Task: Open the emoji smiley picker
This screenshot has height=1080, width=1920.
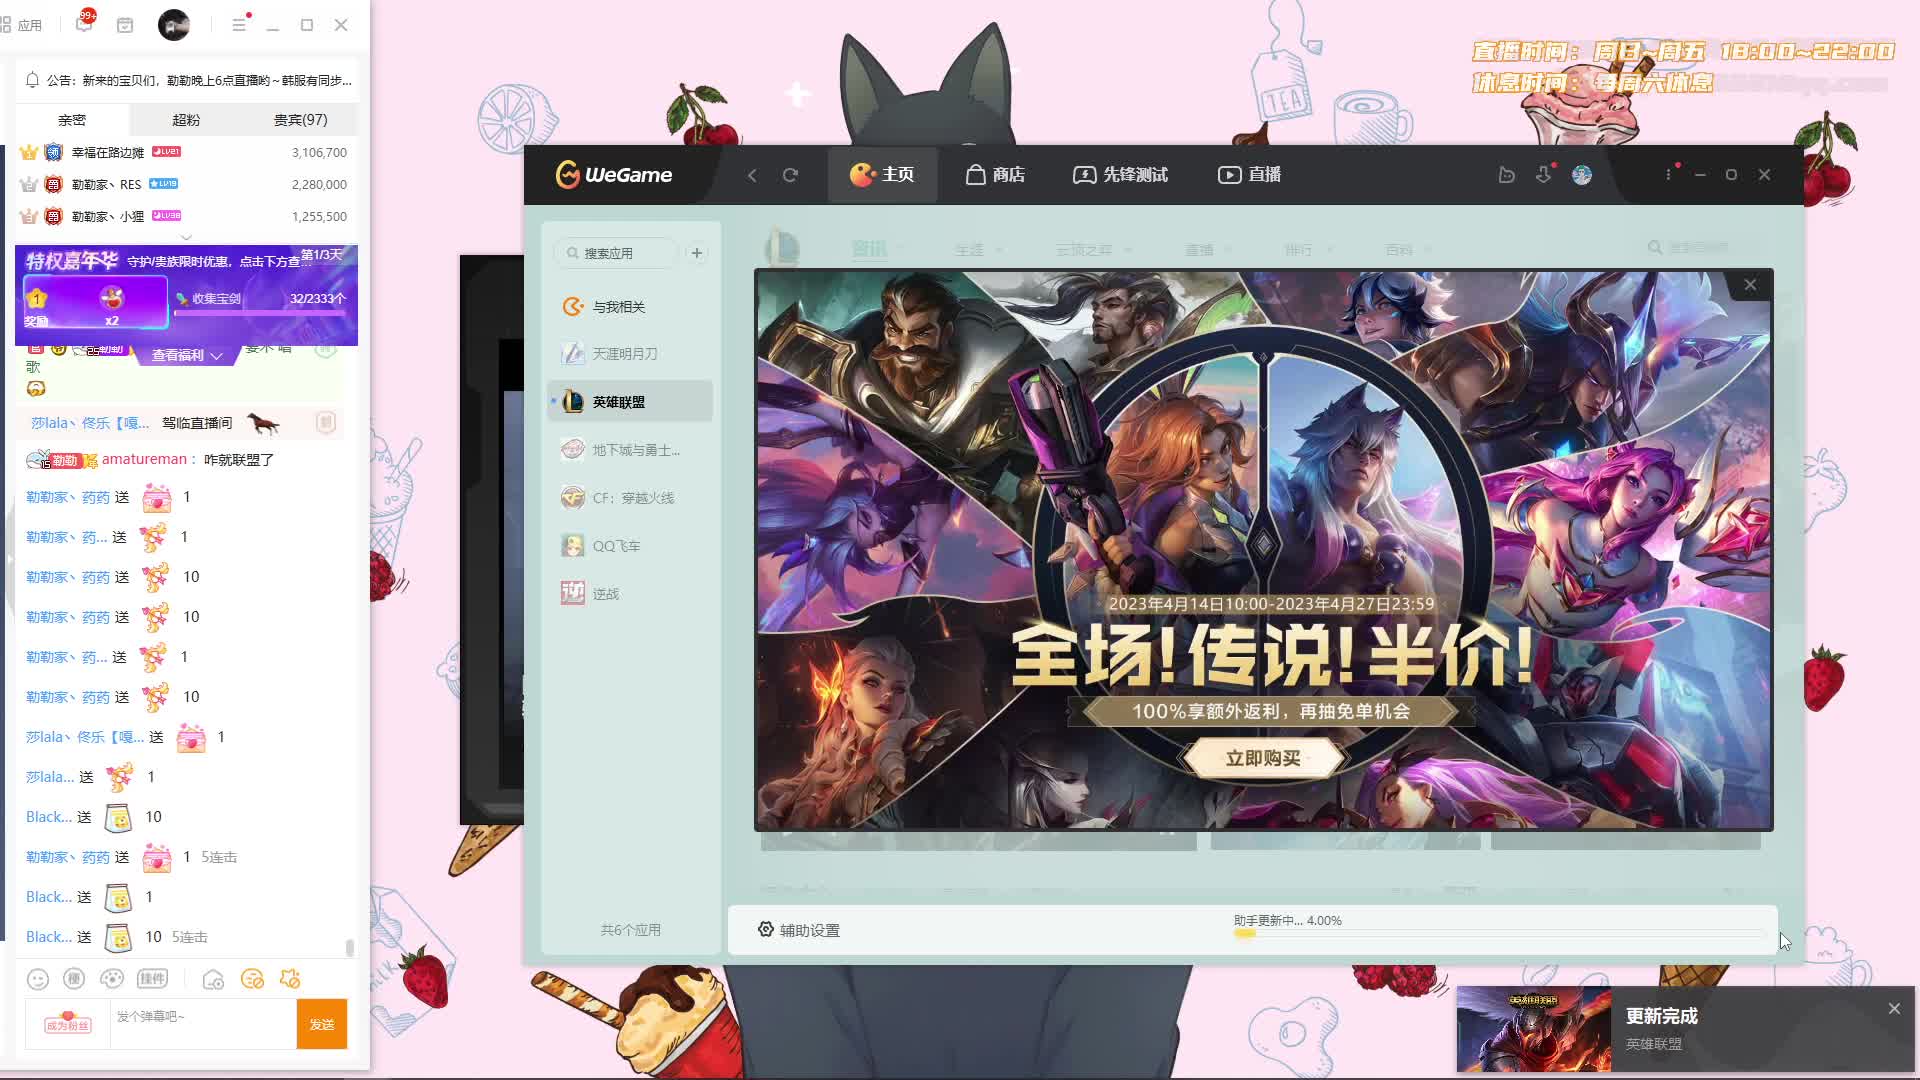Action: pos(38,979)
